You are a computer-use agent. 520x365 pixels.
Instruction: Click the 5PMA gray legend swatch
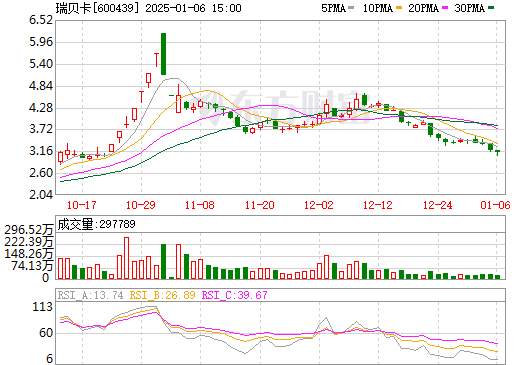click(351, 8)
